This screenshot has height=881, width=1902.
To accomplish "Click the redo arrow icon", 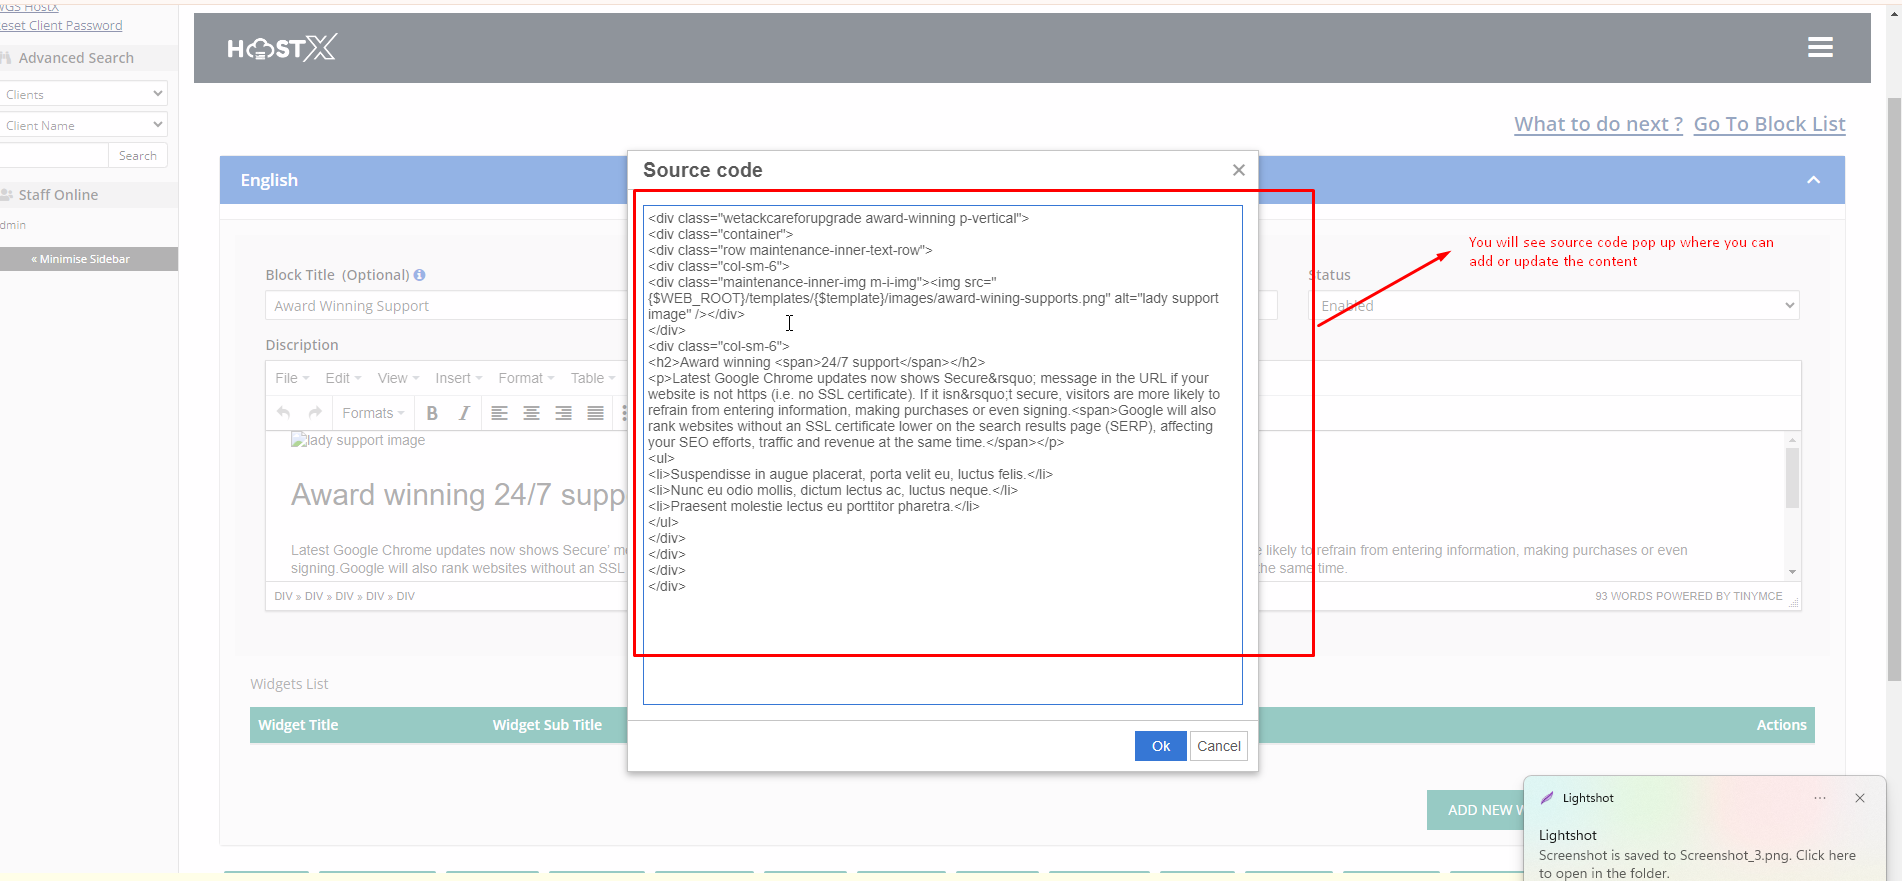I will (315, 413).
